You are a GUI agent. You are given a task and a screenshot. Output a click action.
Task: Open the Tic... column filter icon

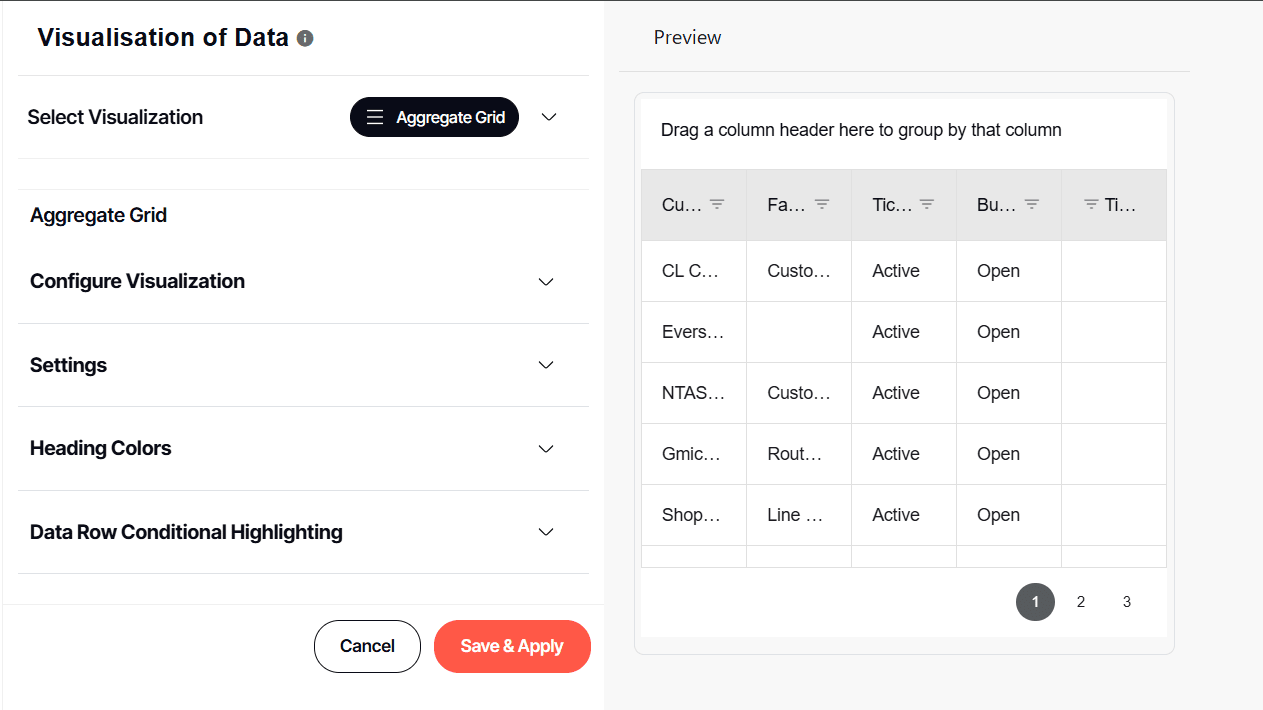tap(927, 204)
